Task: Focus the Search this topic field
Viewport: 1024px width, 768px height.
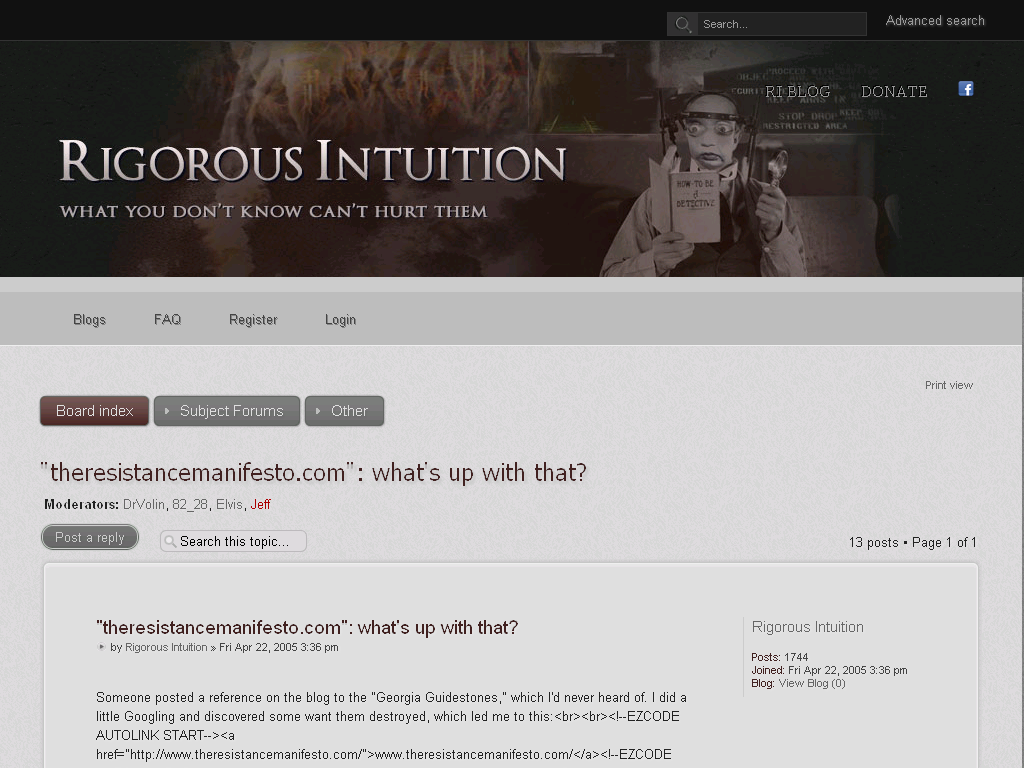Action: [x=233, y=541]
